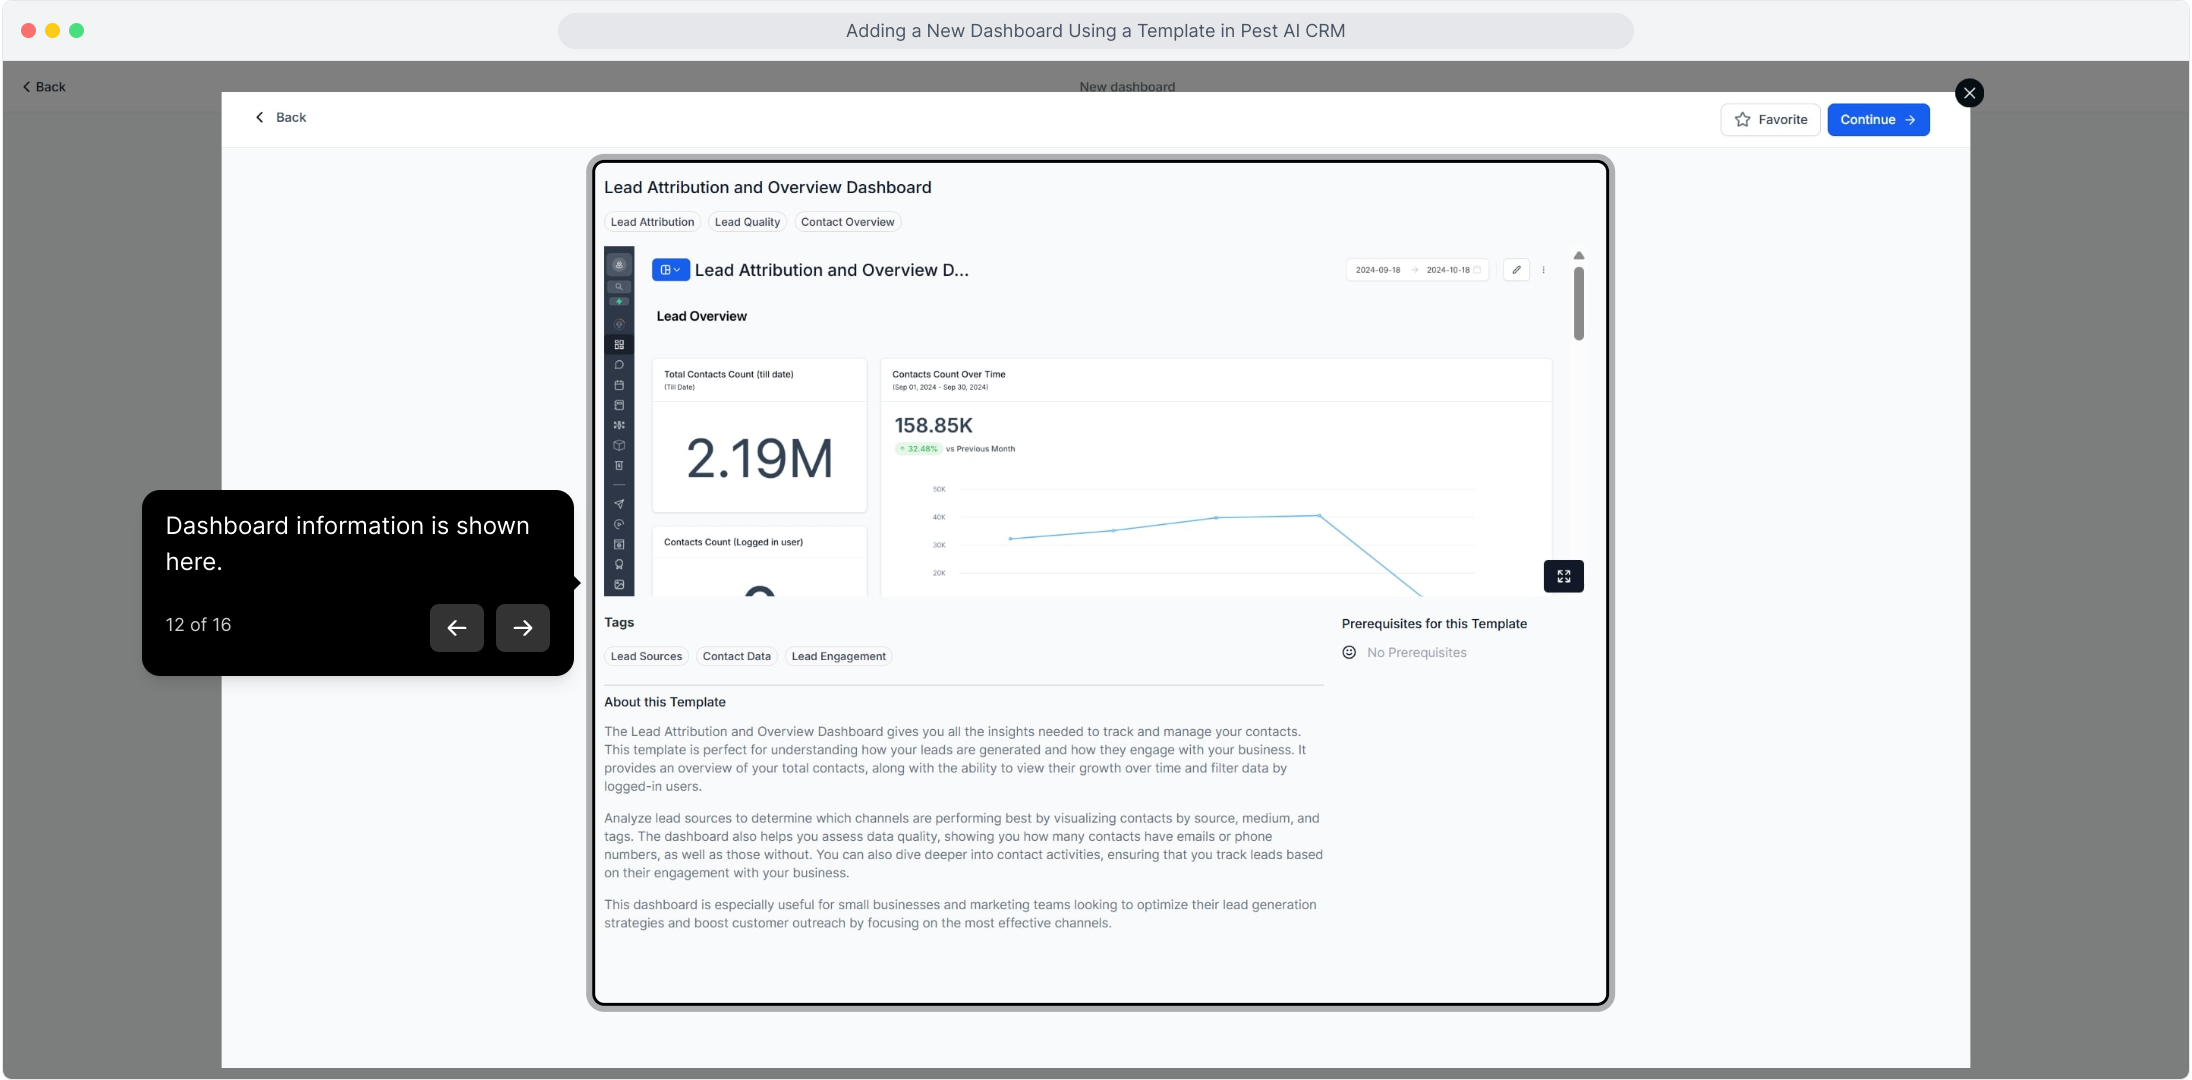2192x1080 pixels.
Task: Open the conversations chat bubble sidebar icon
Action: click(x=619, y=365)
